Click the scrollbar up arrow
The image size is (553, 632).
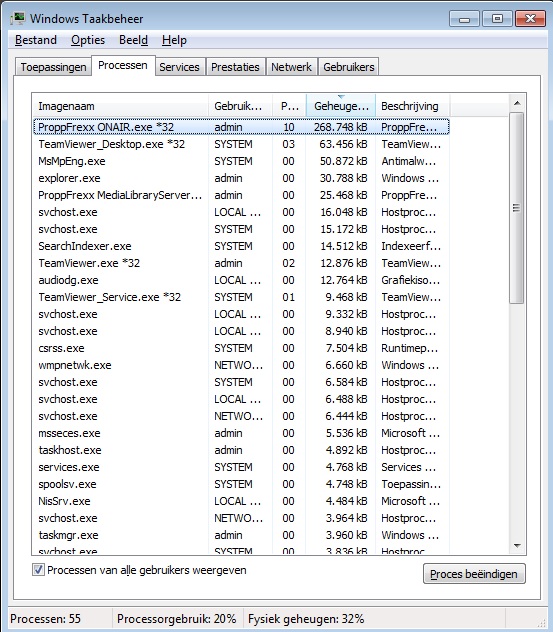pyautogui.click(x=517, y=104)
